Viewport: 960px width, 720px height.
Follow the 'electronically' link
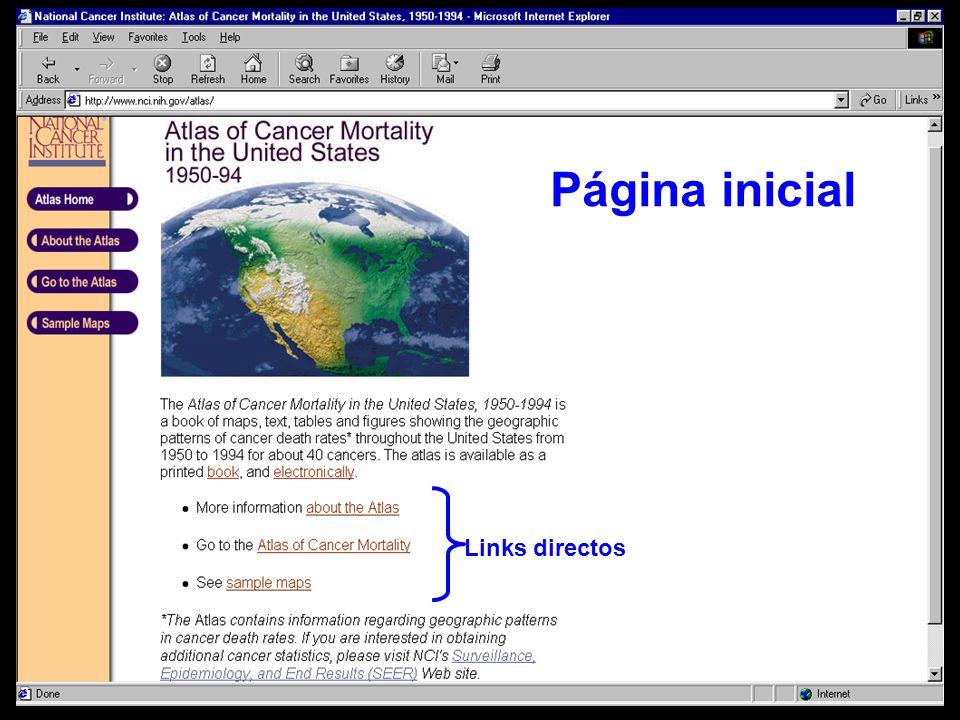tap(313, 472)
